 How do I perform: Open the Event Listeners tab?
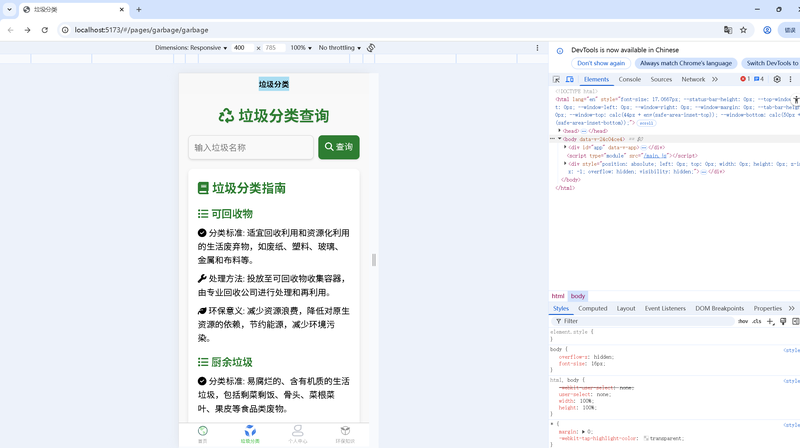(x=665, y=308)
